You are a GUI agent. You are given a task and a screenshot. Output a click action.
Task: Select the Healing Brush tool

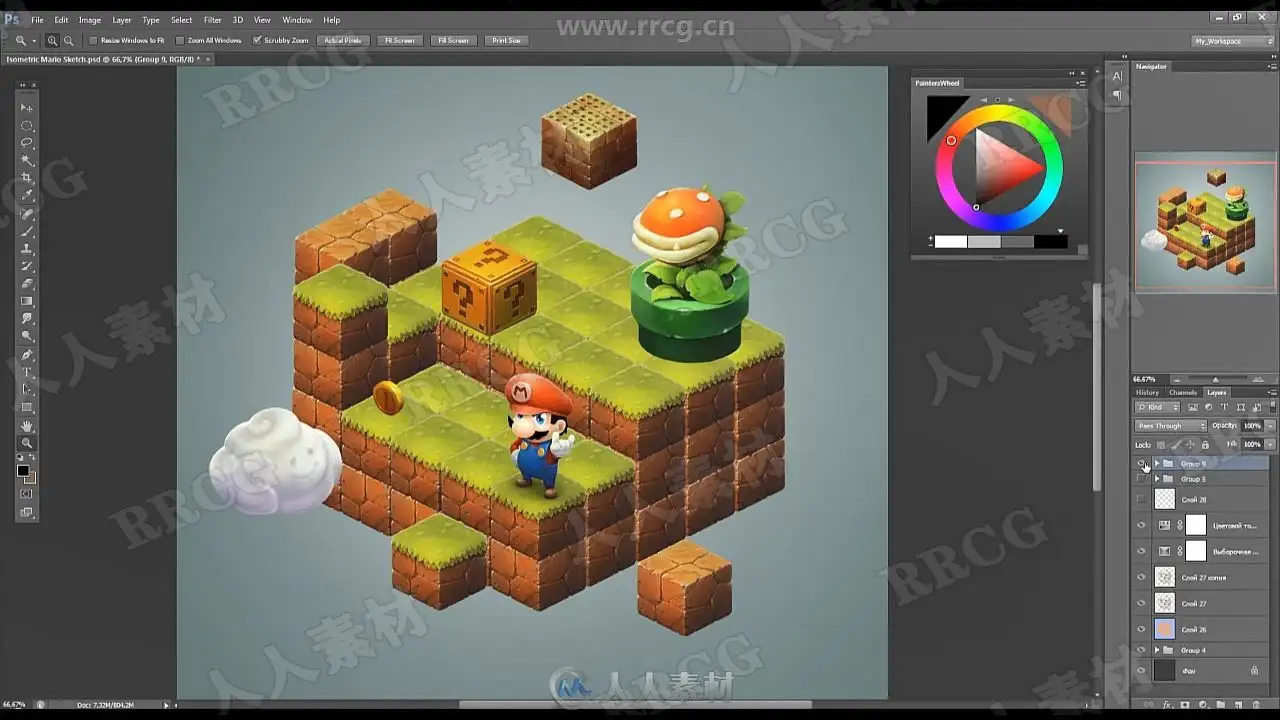27,214
